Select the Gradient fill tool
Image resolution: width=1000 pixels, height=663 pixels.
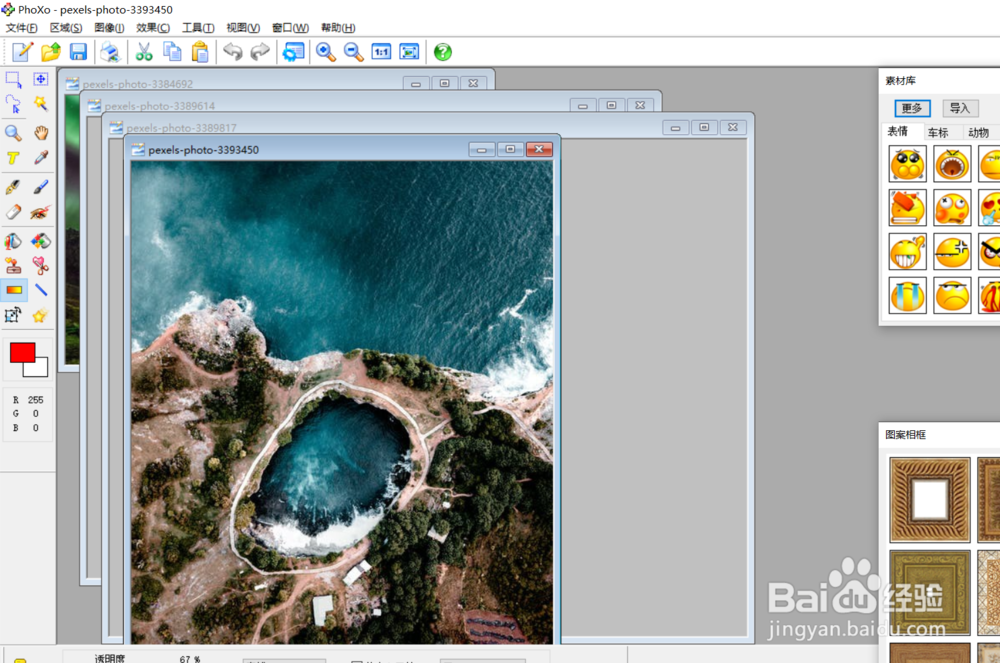click(14, 290)
